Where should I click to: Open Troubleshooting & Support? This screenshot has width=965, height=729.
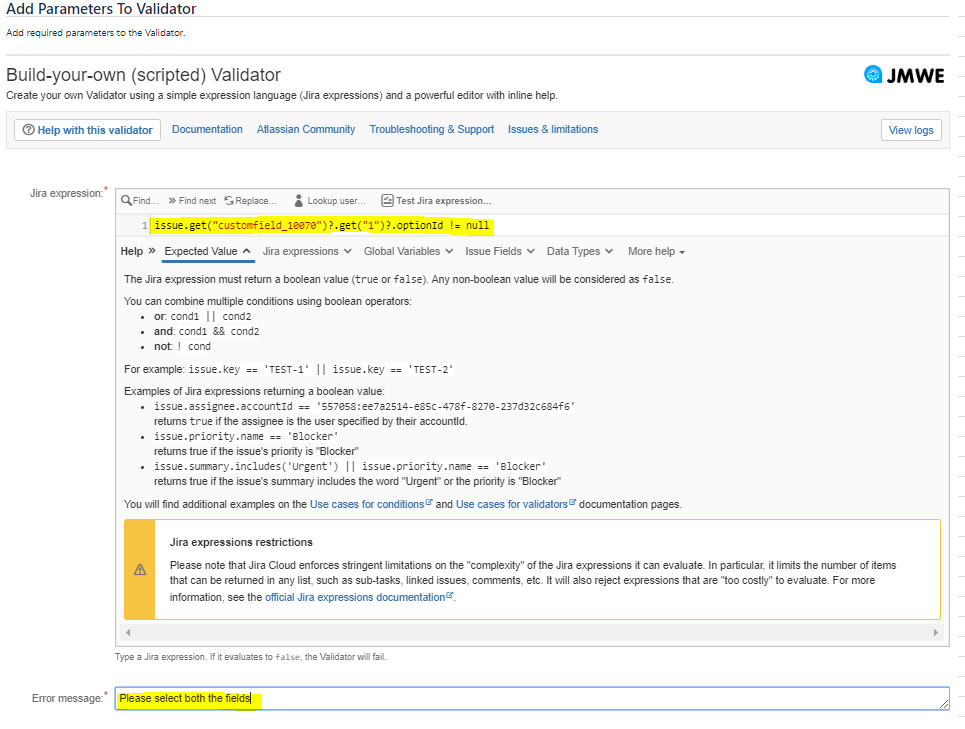[x=431, y=129]
